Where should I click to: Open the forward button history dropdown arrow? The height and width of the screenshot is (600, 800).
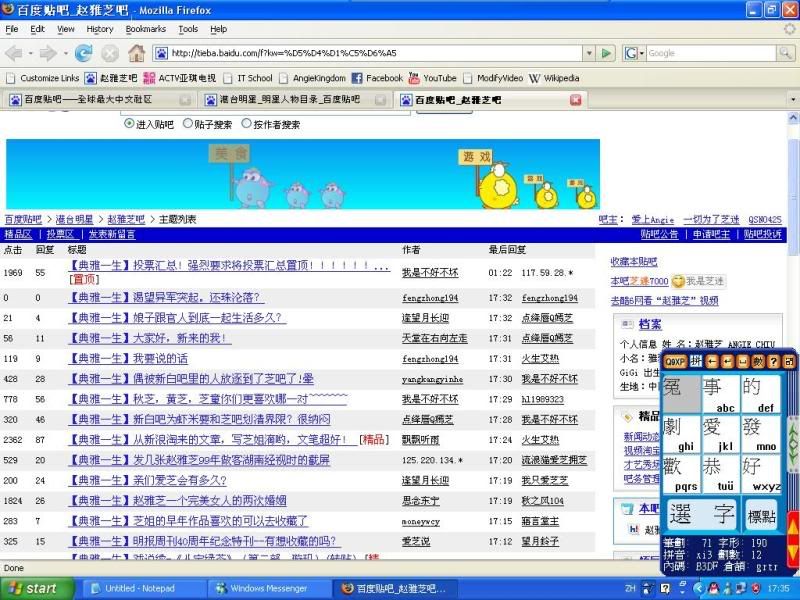tap(65, 53)
